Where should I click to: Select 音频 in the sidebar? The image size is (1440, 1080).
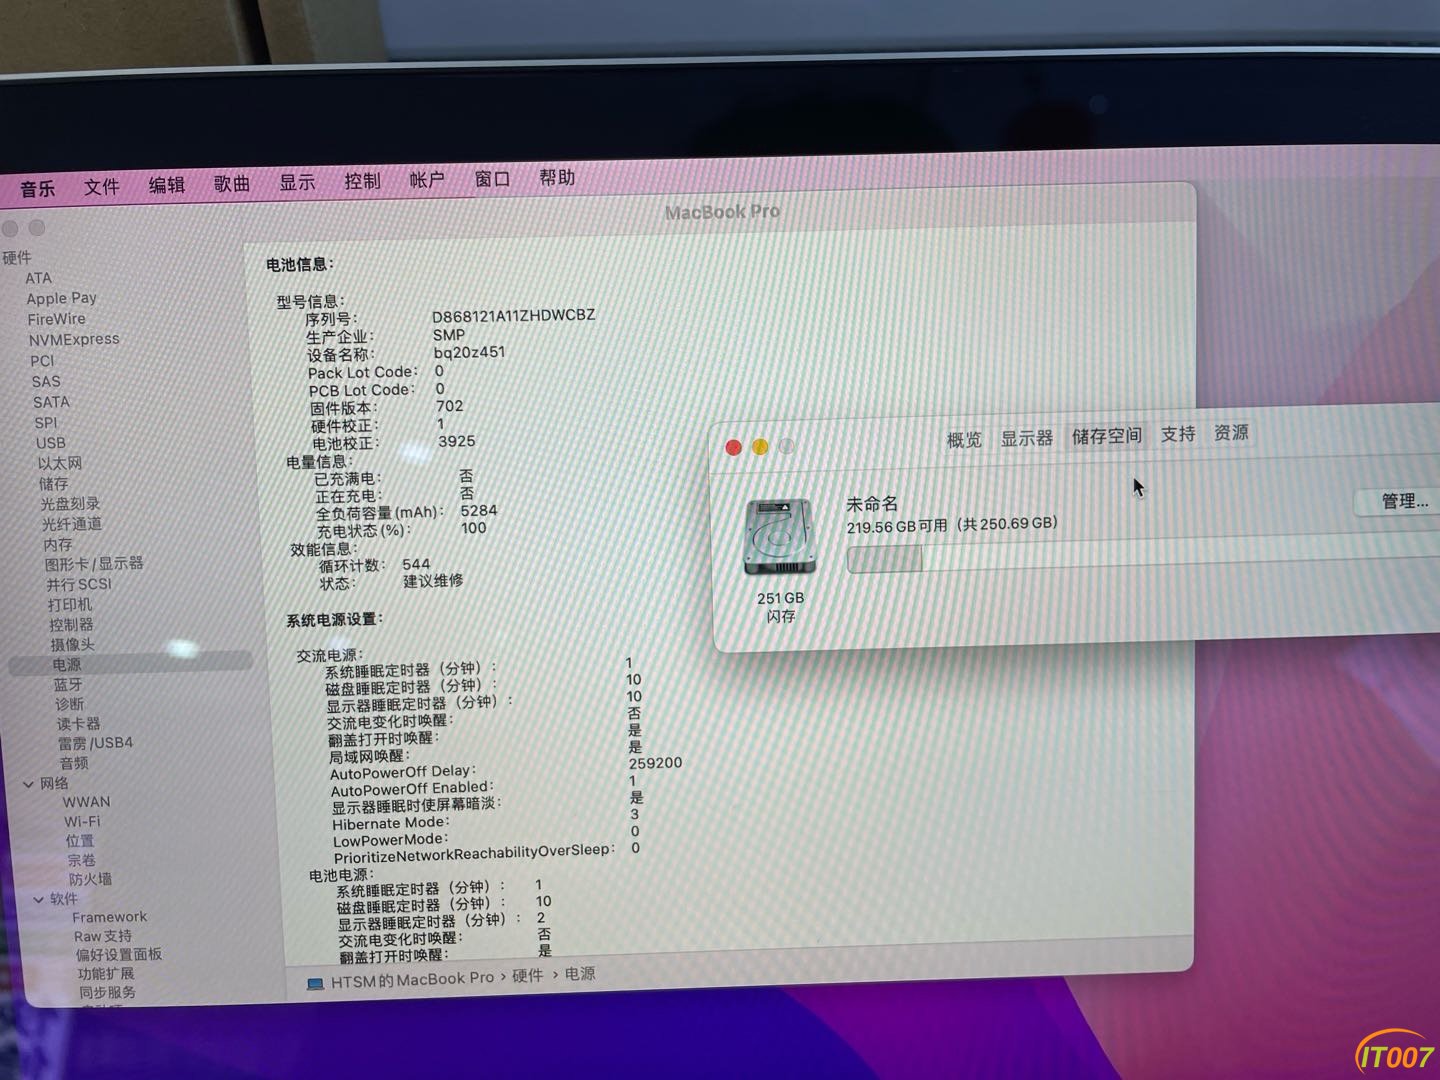(x=74, y=763)
